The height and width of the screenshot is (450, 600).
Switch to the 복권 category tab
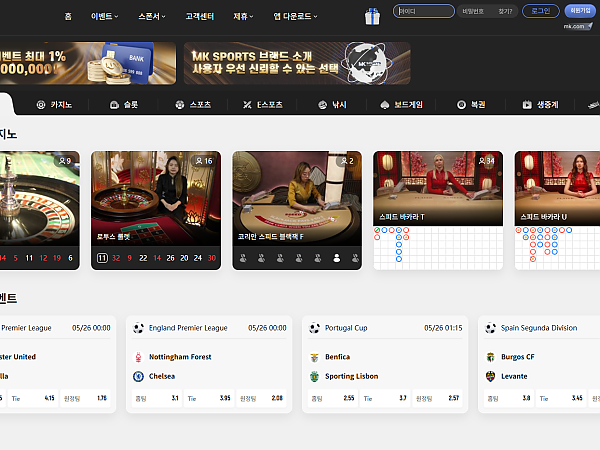click(x=471, y=104)
